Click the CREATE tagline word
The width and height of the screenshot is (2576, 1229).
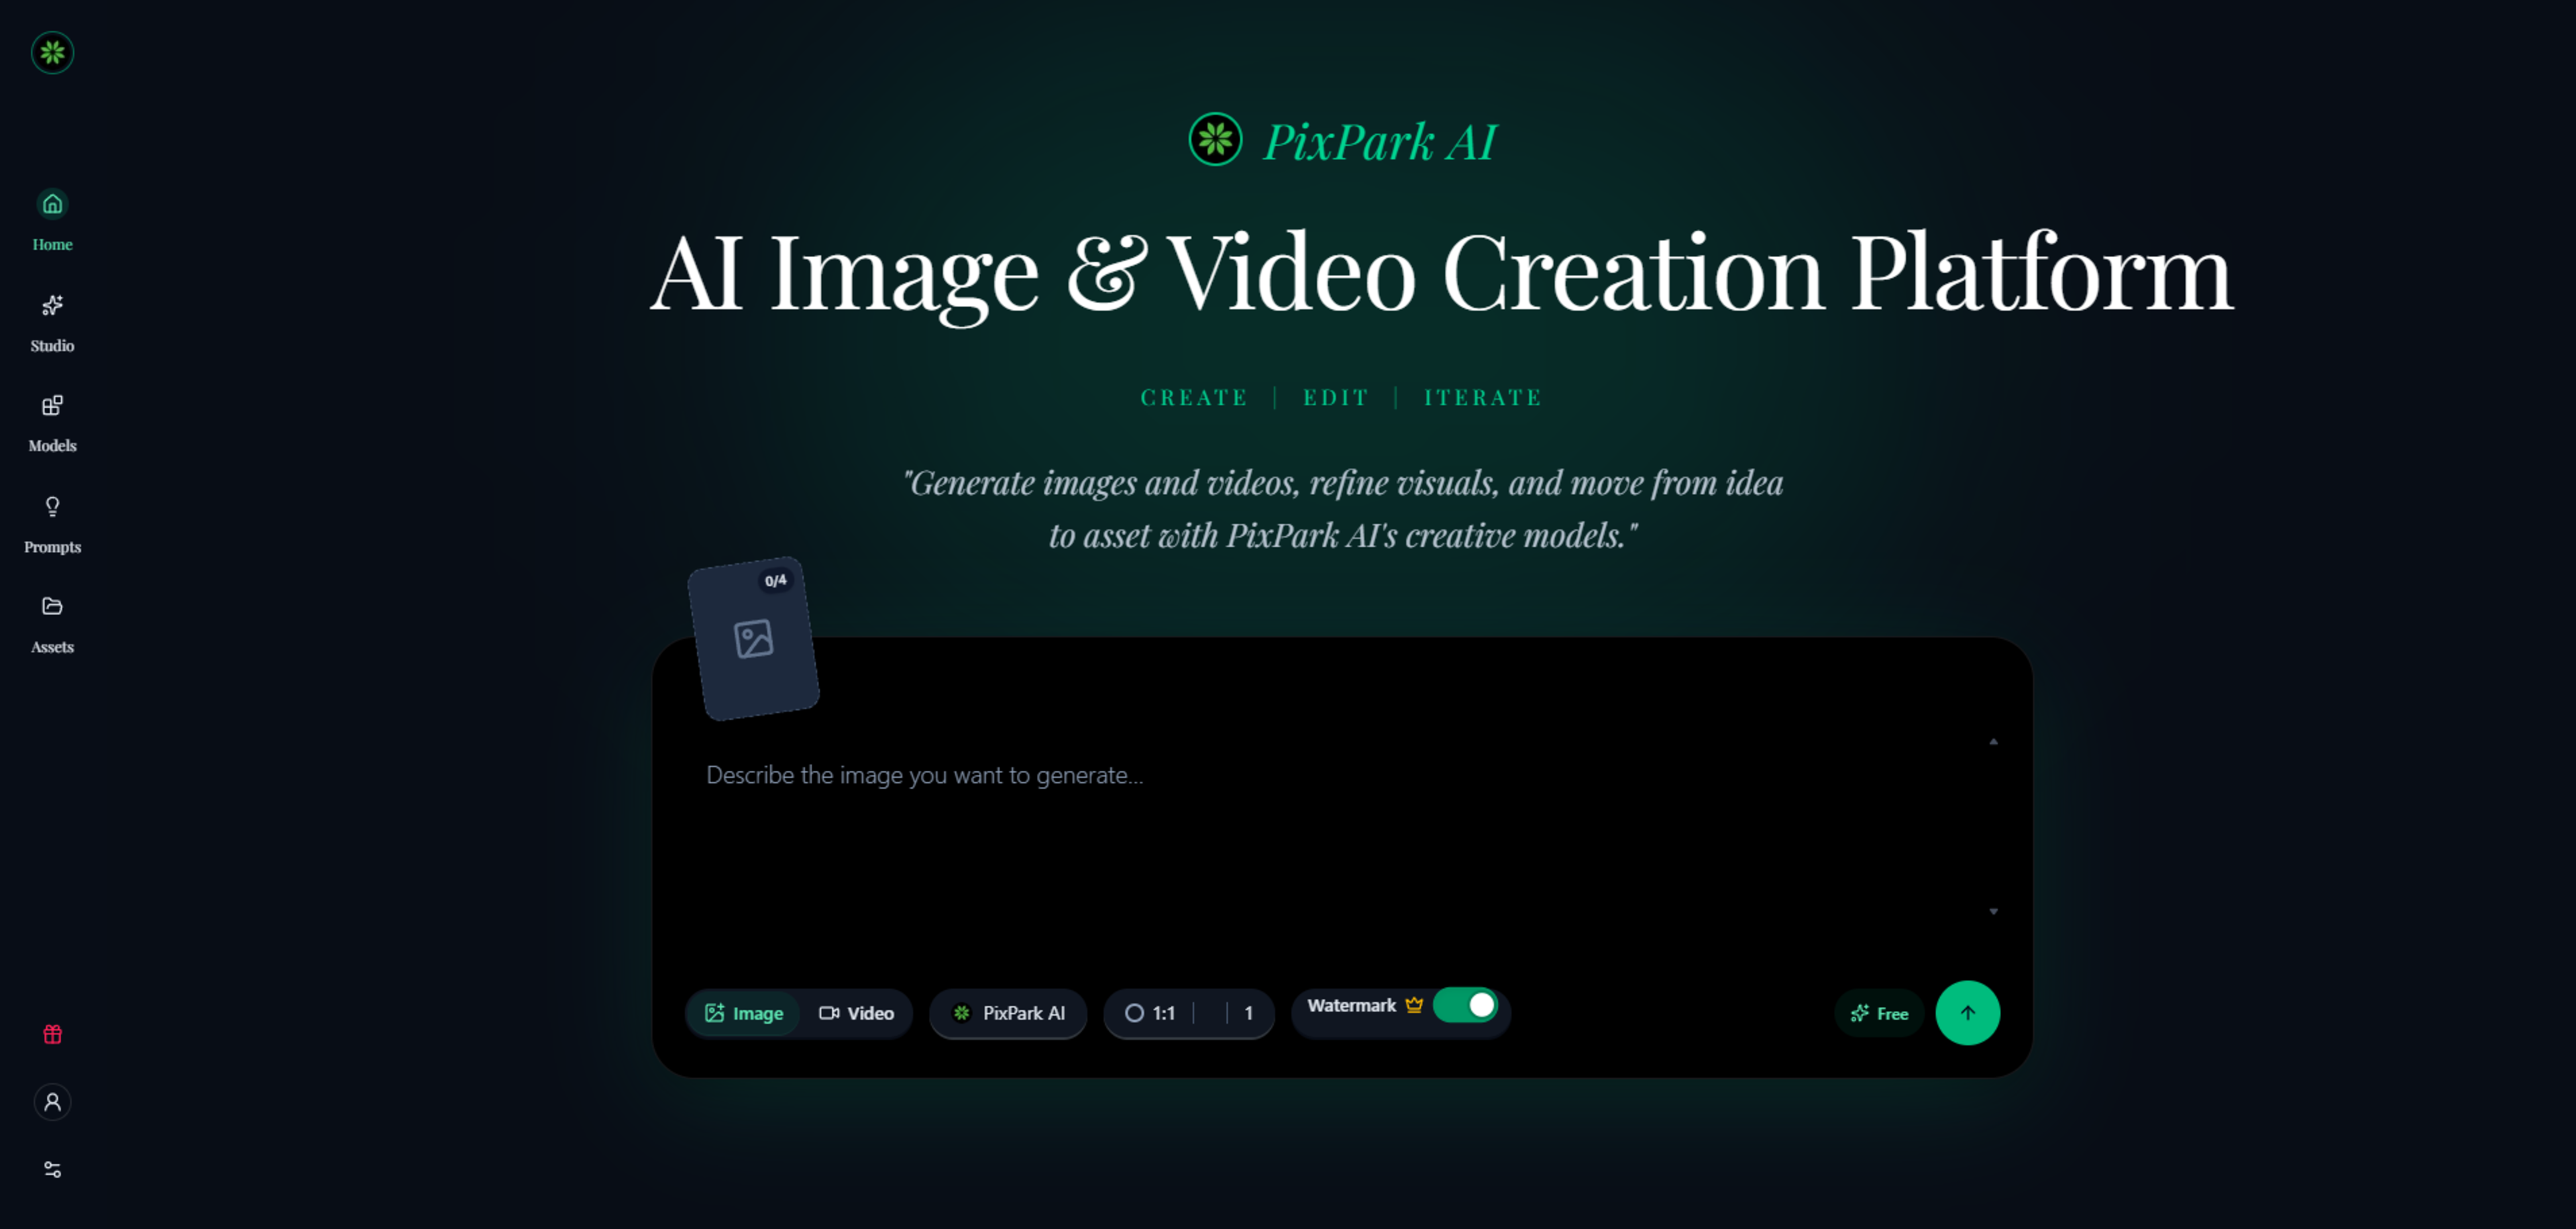pos(1194,398)
